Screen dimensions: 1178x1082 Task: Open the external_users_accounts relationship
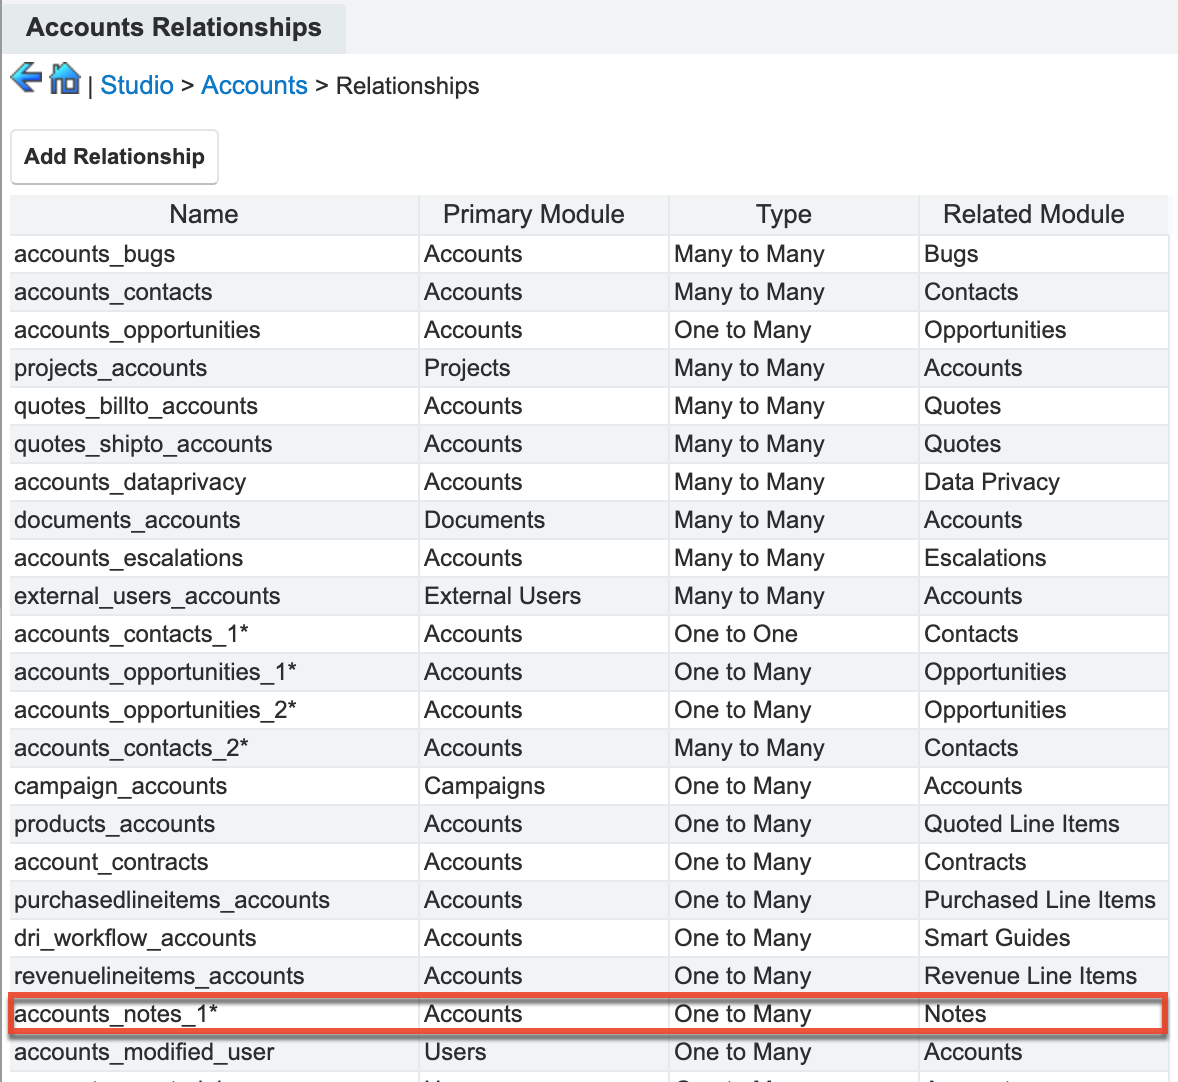tap(147, 597)
